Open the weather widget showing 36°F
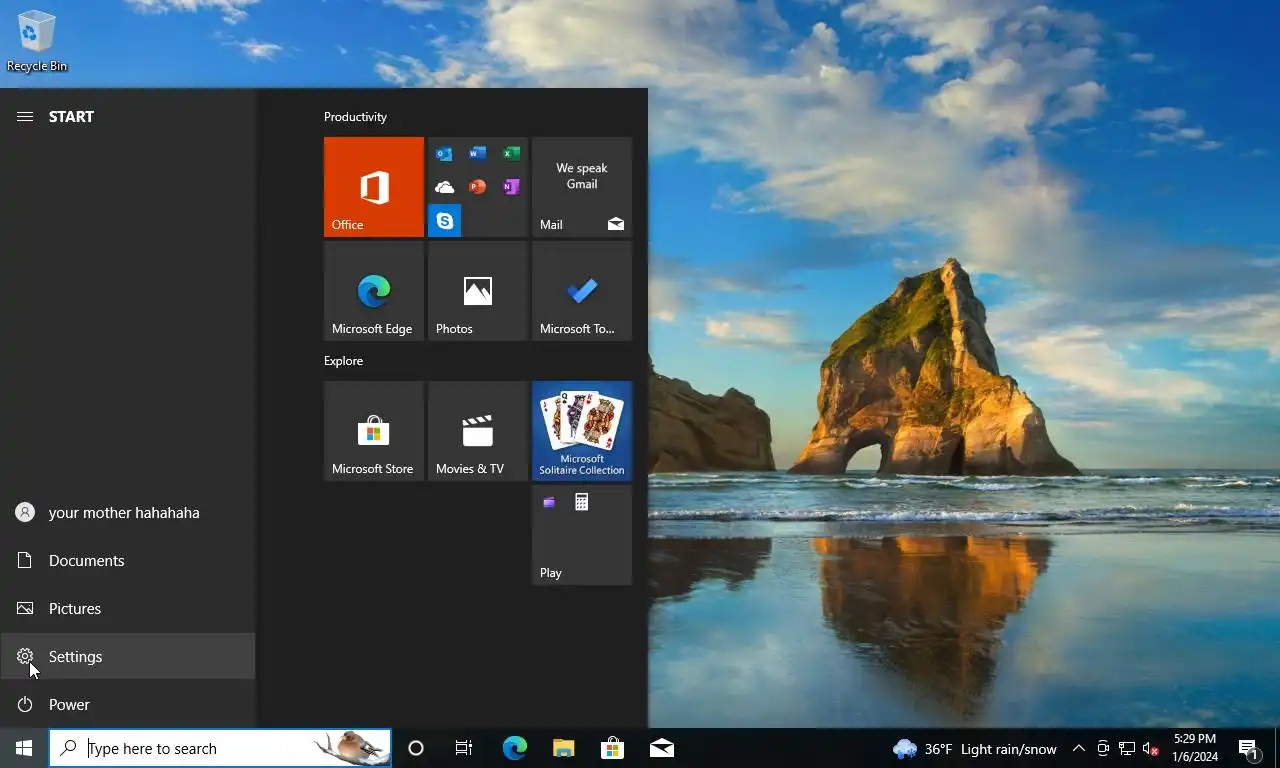Image resolution: width=1280 pixels, height=768 pixels. click(x=975, y=748)
